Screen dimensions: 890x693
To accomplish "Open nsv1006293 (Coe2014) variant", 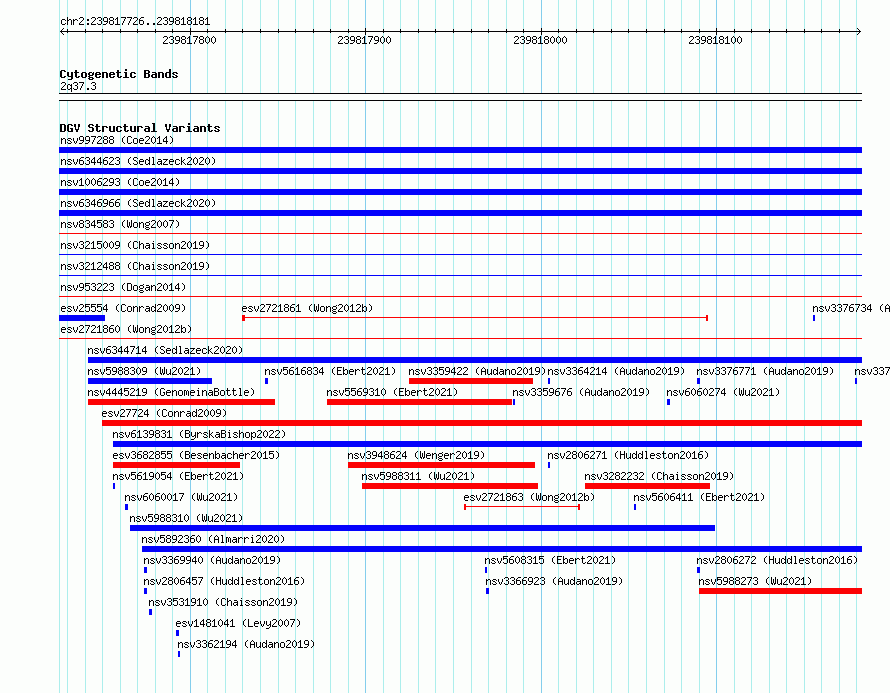I will click(x=120, y=182).
